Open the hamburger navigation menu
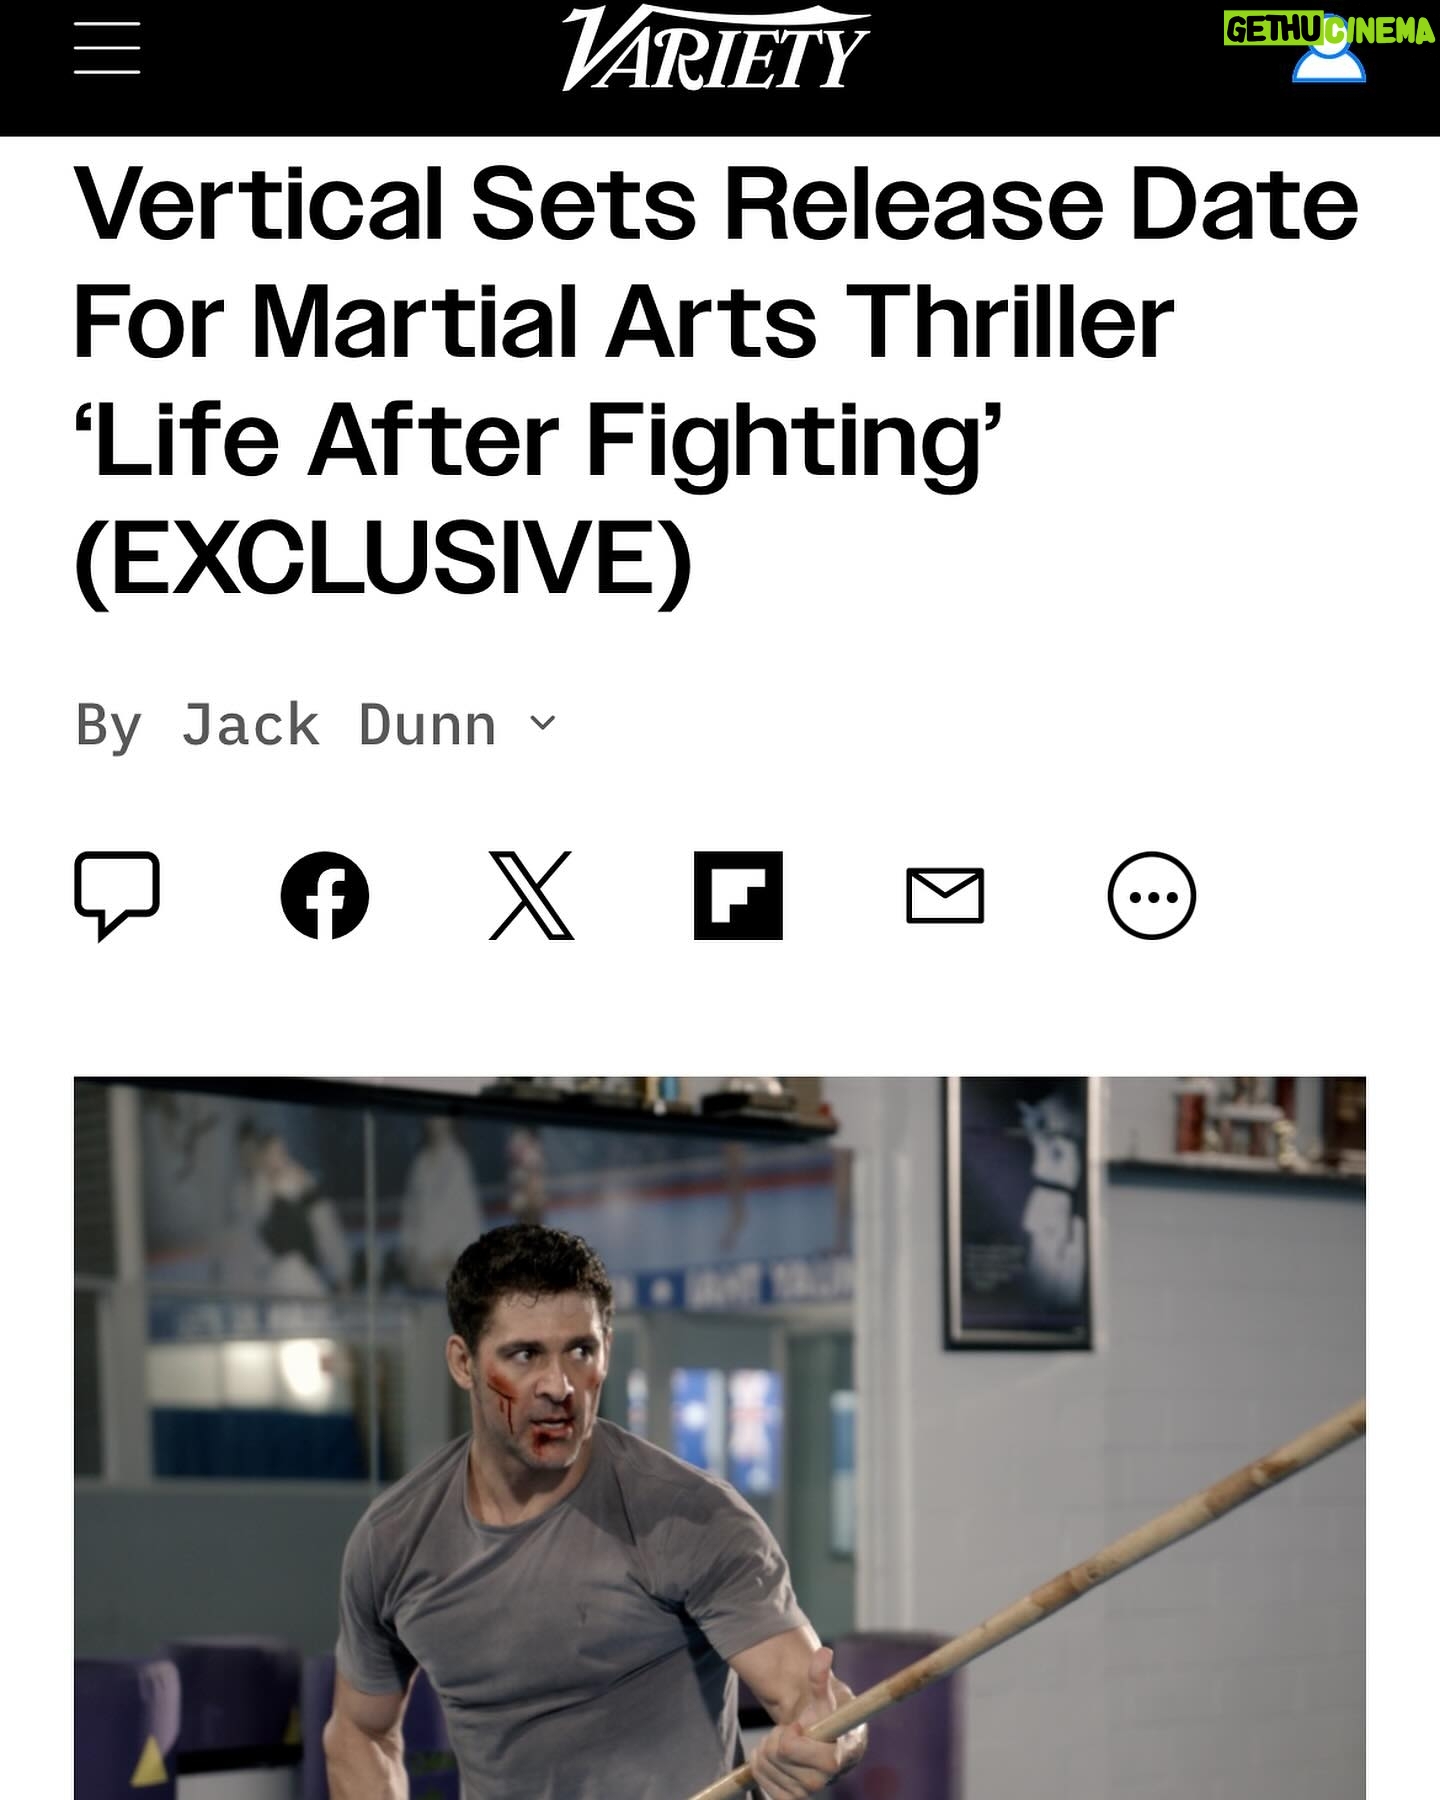The image size is (1440, 1800). (107, 47)
